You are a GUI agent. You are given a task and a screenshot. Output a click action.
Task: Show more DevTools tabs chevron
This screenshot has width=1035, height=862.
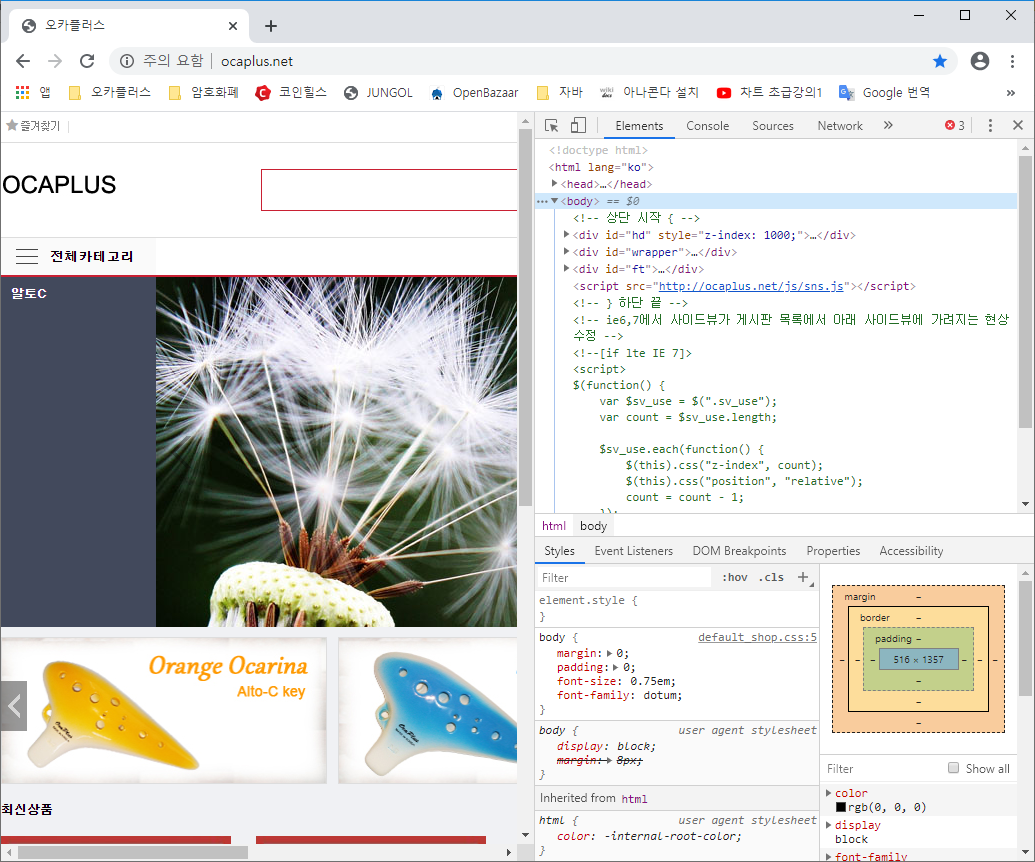click(888, 125)
